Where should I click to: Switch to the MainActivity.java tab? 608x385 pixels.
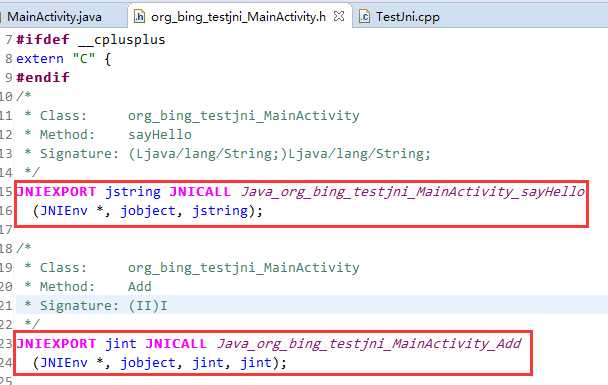pos(54,17)
